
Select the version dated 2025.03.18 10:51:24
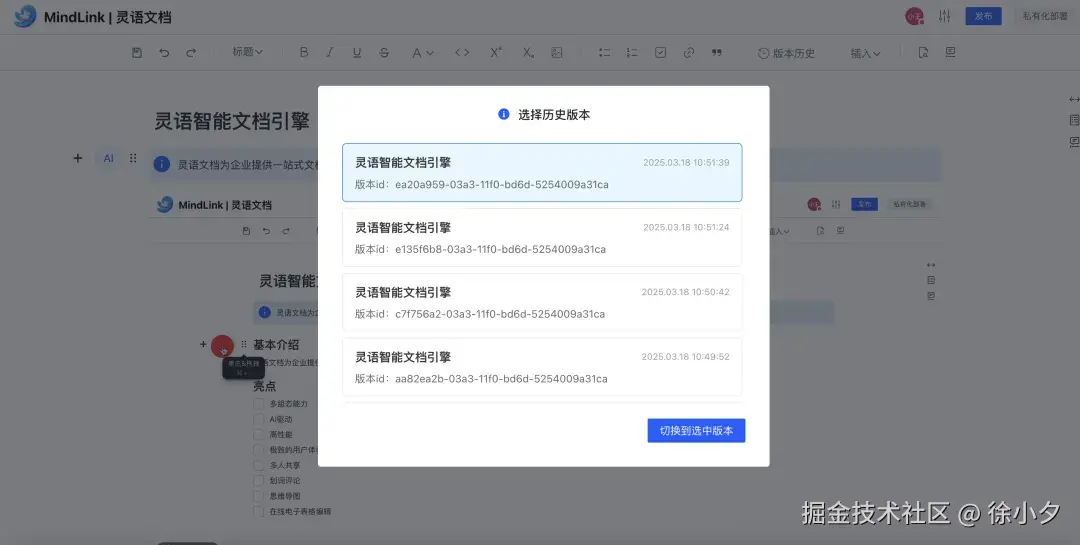coord(542,237)
